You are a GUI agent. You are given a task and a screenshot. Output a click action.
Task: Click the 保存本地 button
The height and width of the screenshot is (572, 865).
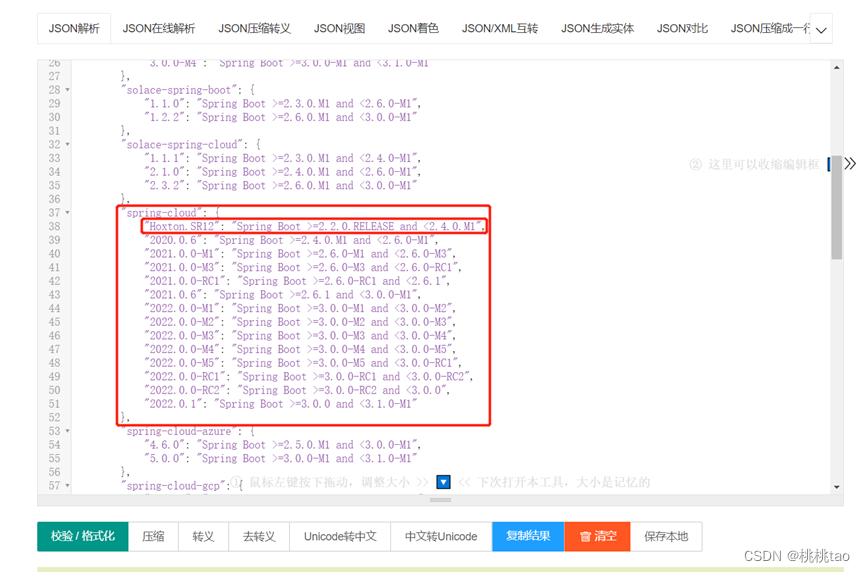[x=666, y=536]
